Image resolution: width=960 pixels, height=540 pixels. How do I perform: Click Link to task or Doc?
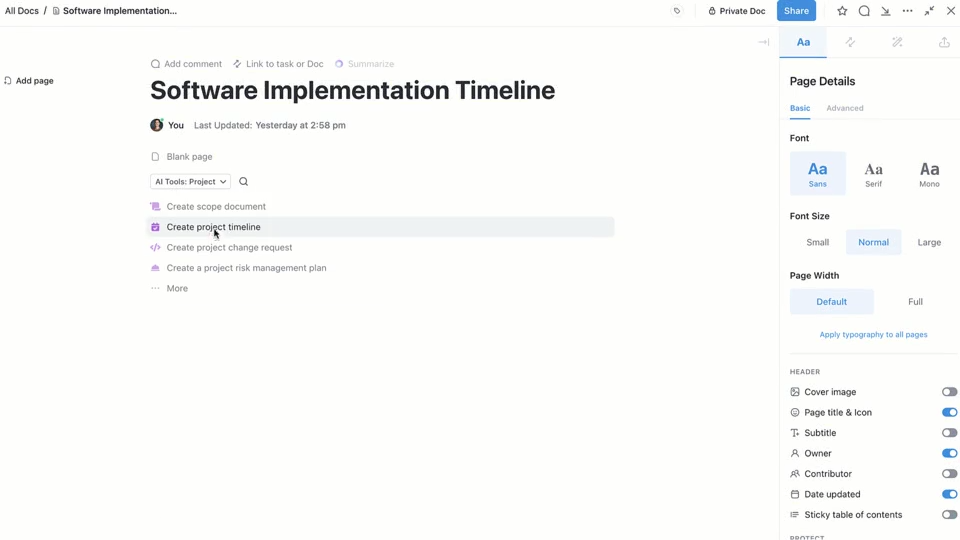pos(278,64)
